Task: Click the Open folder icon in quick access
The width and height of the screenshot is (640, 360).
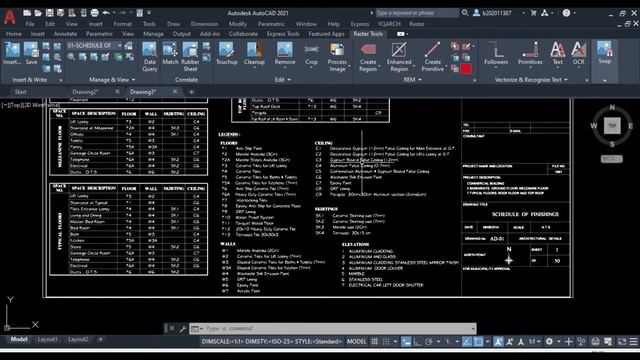Action: (38, 13)
